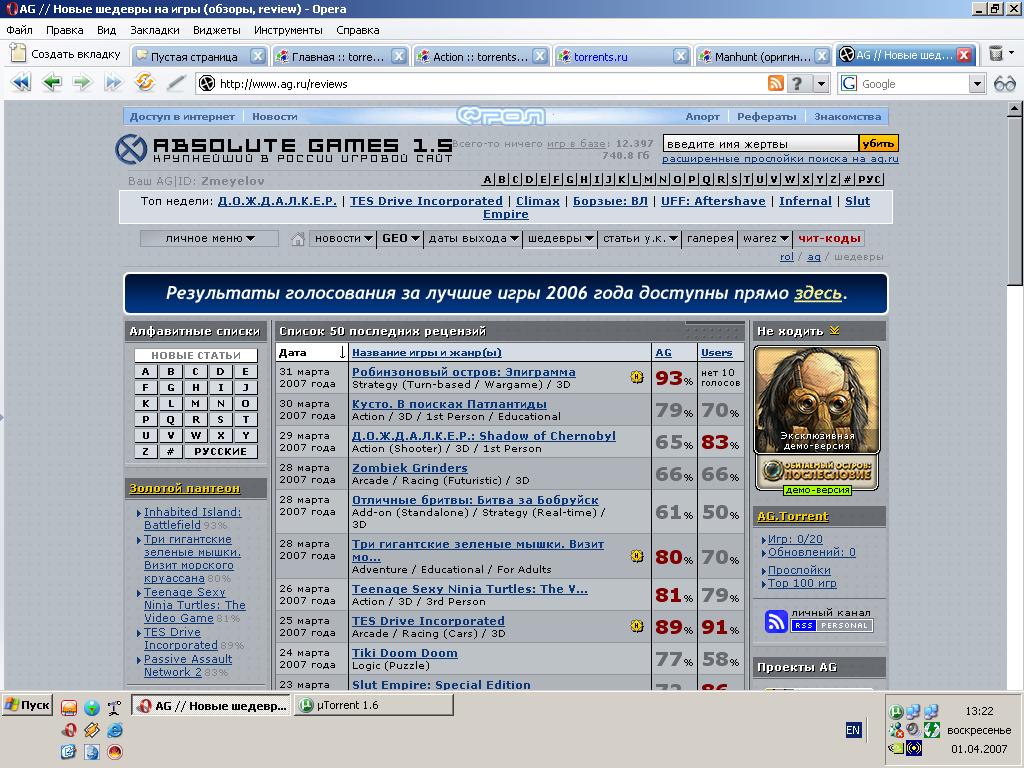
Task: Click the game demo thumbnail with goggles man
Action: 817,400
